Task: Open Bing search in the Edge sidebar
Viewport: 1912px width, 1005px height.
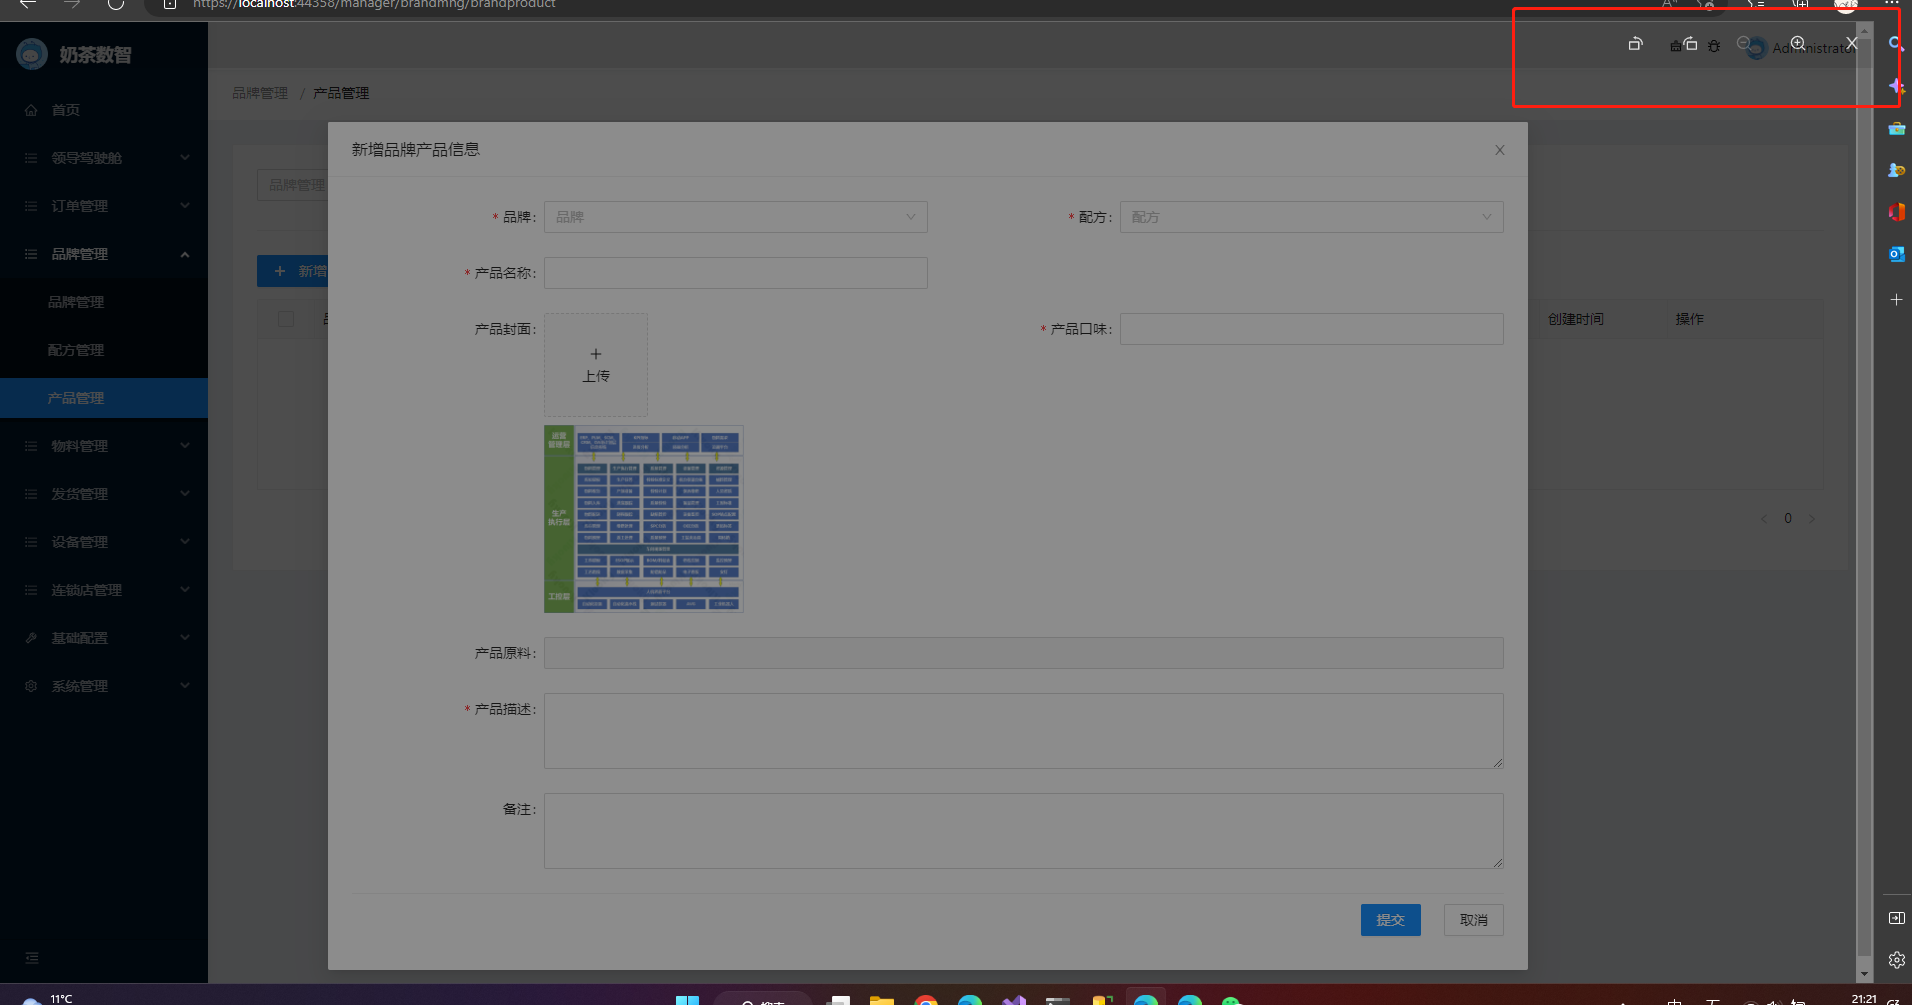Action: [x=1895, y=43]
